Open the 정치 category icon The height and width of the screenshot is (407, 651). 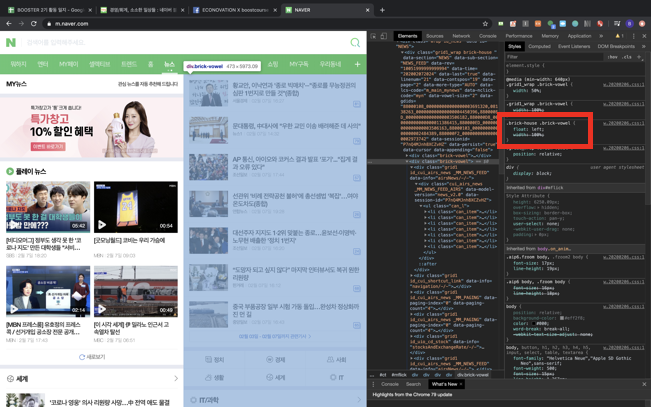(x=209, y=360)
